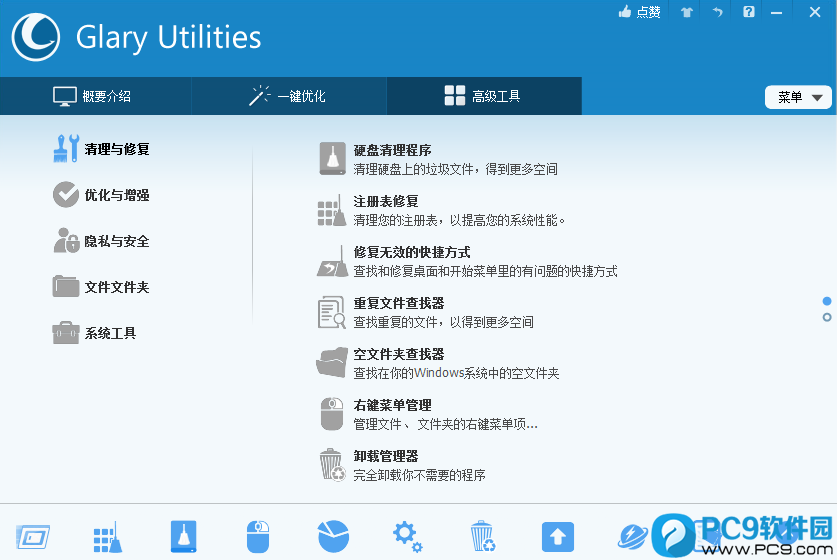The image size is (837, 560).
Task: Select the 高级工具 tab
Action: click(484, 96)
